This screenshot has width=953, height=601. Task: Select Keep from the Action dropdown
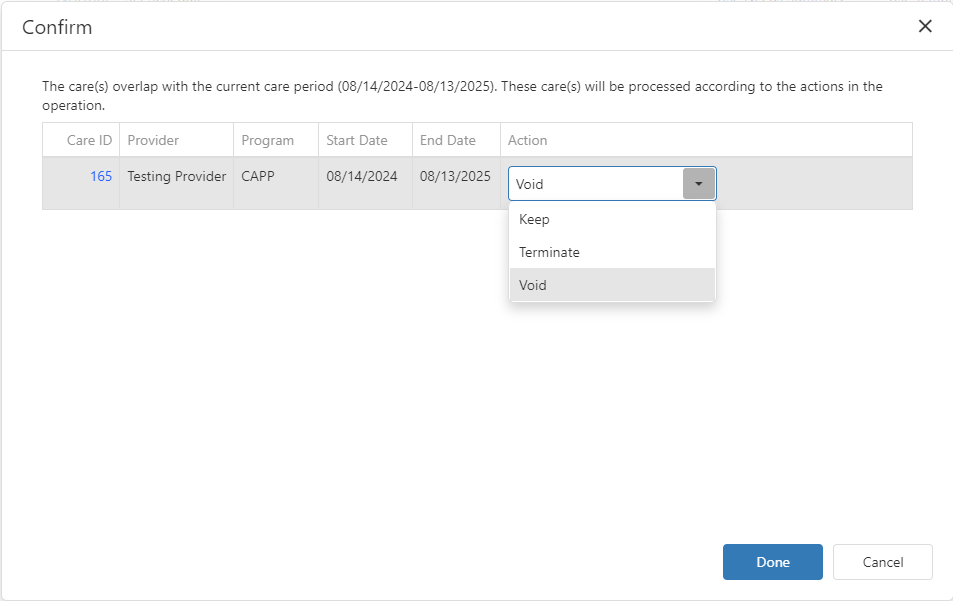click(534, 219)
